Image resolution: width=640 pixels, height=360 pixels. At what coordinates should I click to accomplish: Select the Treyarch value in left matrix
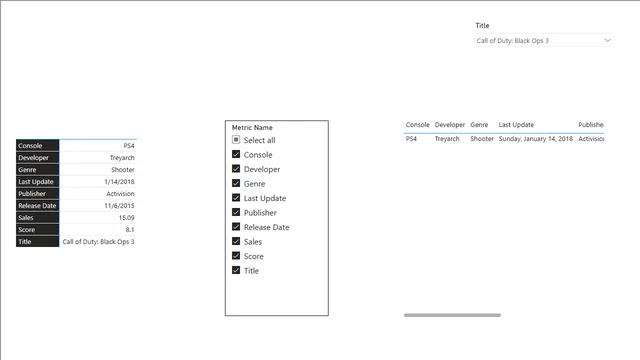[x=122, y=158]
